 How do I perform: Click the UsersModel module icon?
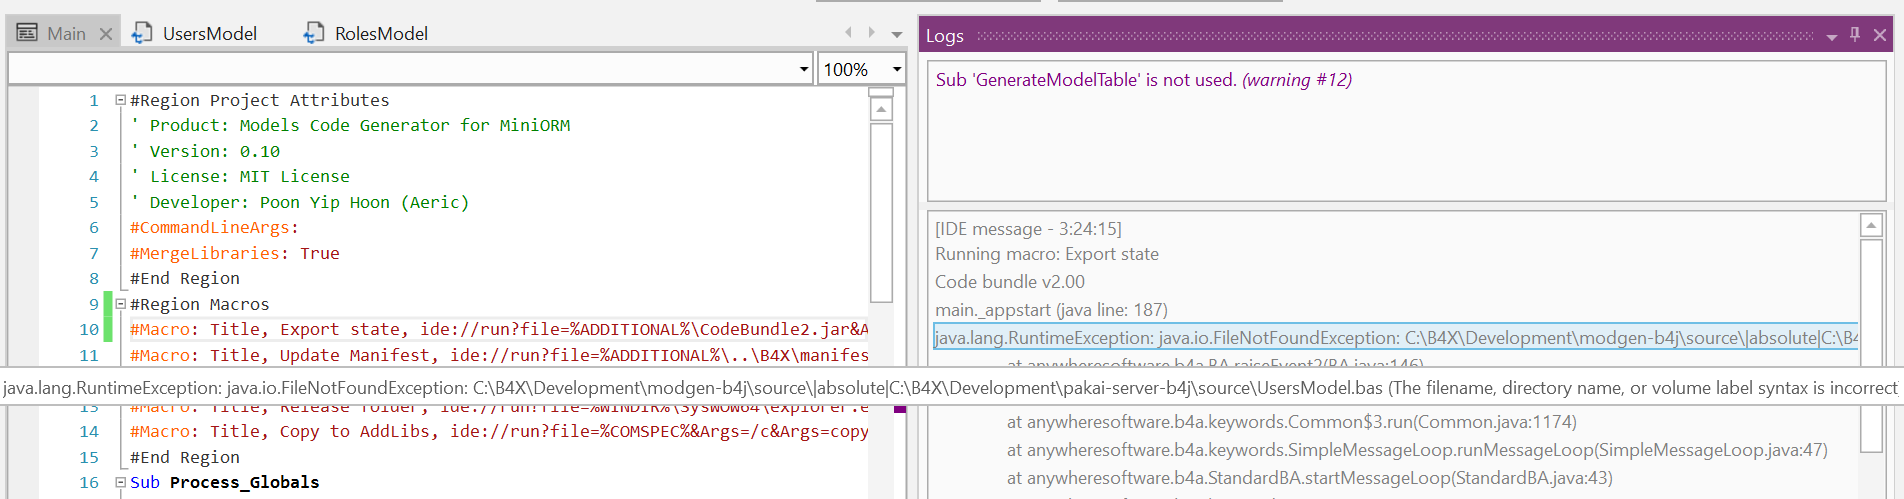coord(143,33)
